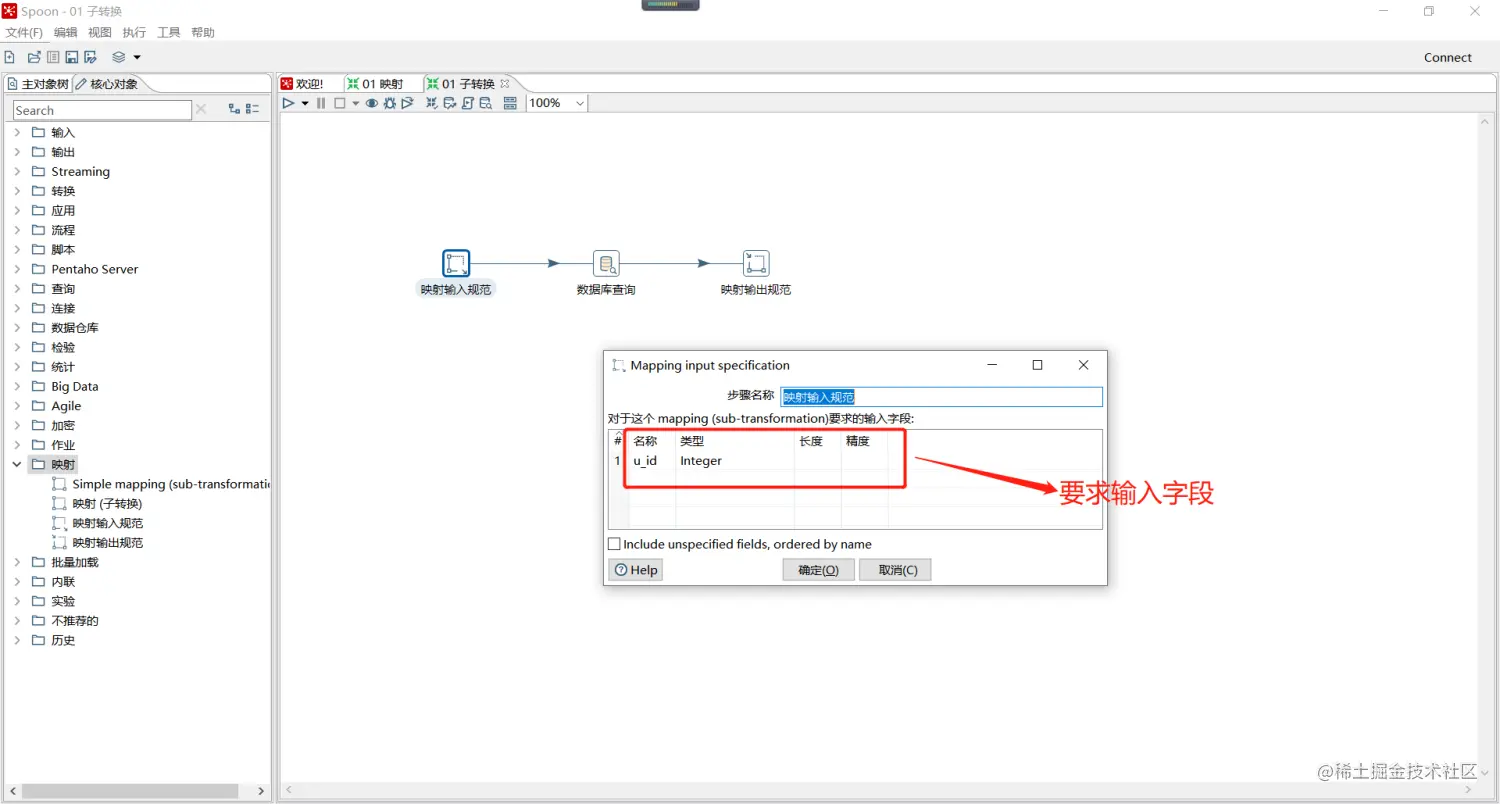Stop the transformation

[340, 103]
